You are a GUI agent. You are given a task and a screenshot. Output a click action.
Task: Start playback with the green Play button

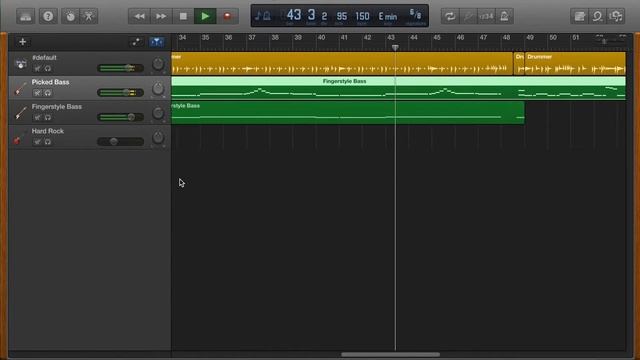click(x=205, y=16)
